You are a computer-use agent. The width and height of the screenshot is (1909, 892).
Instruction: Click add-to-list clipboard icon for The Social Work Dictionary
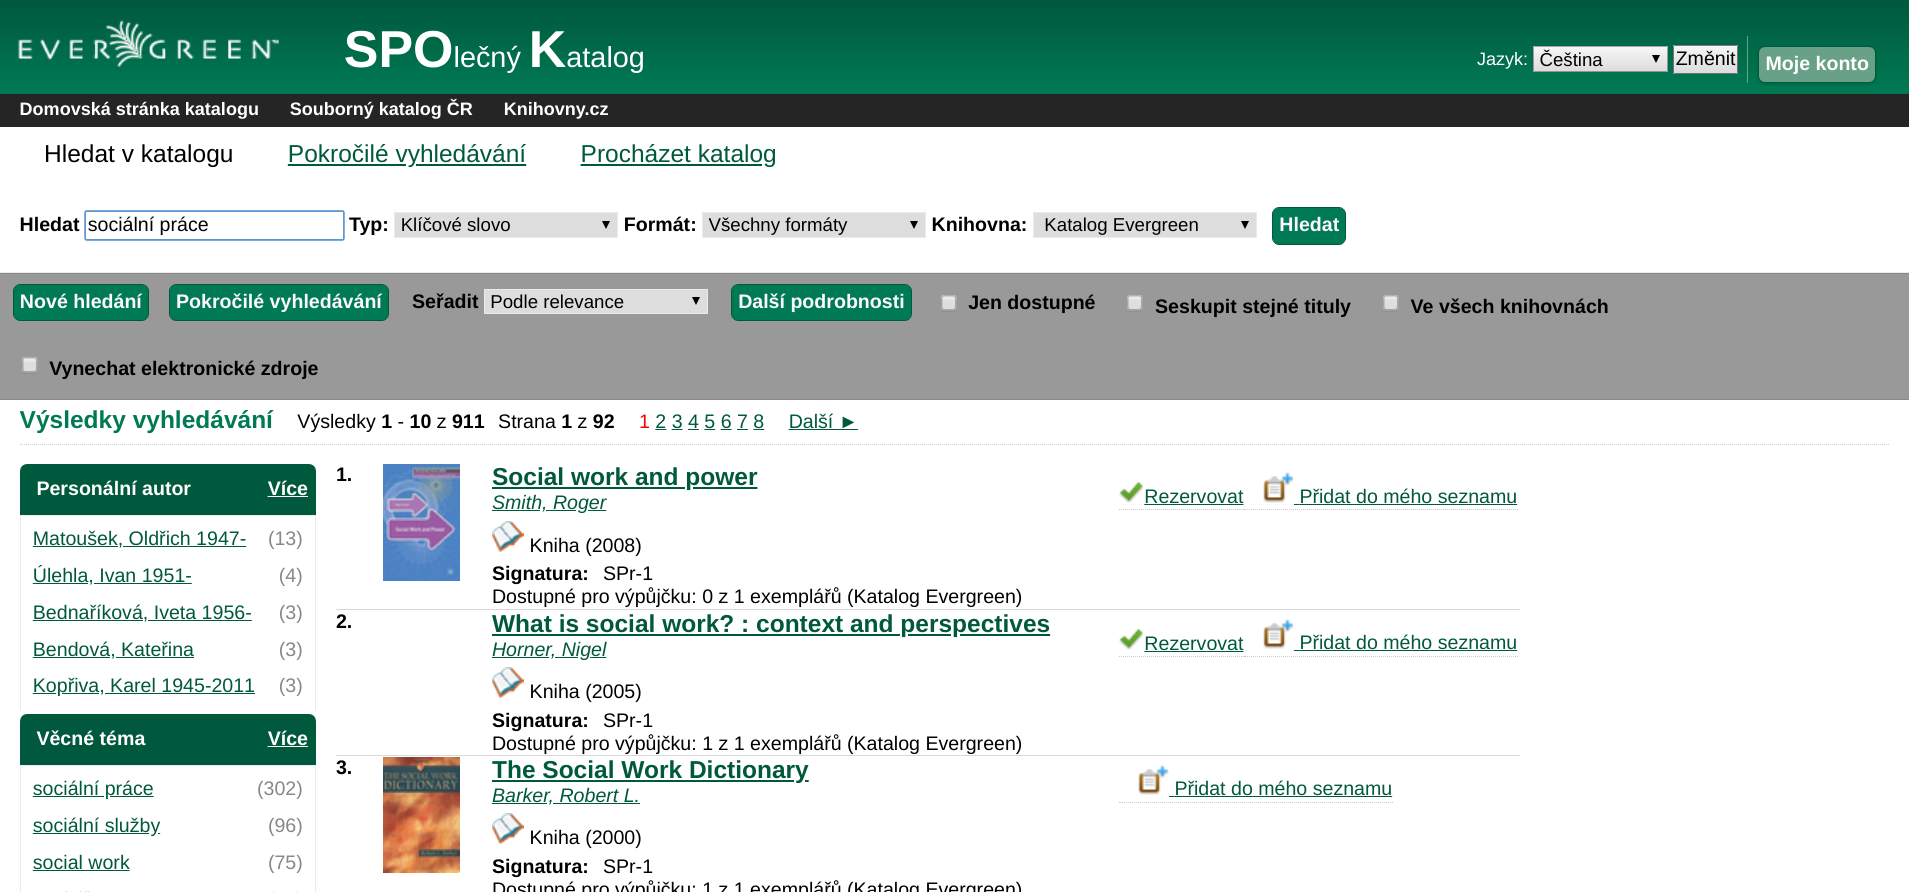(x=1152, y=780)
